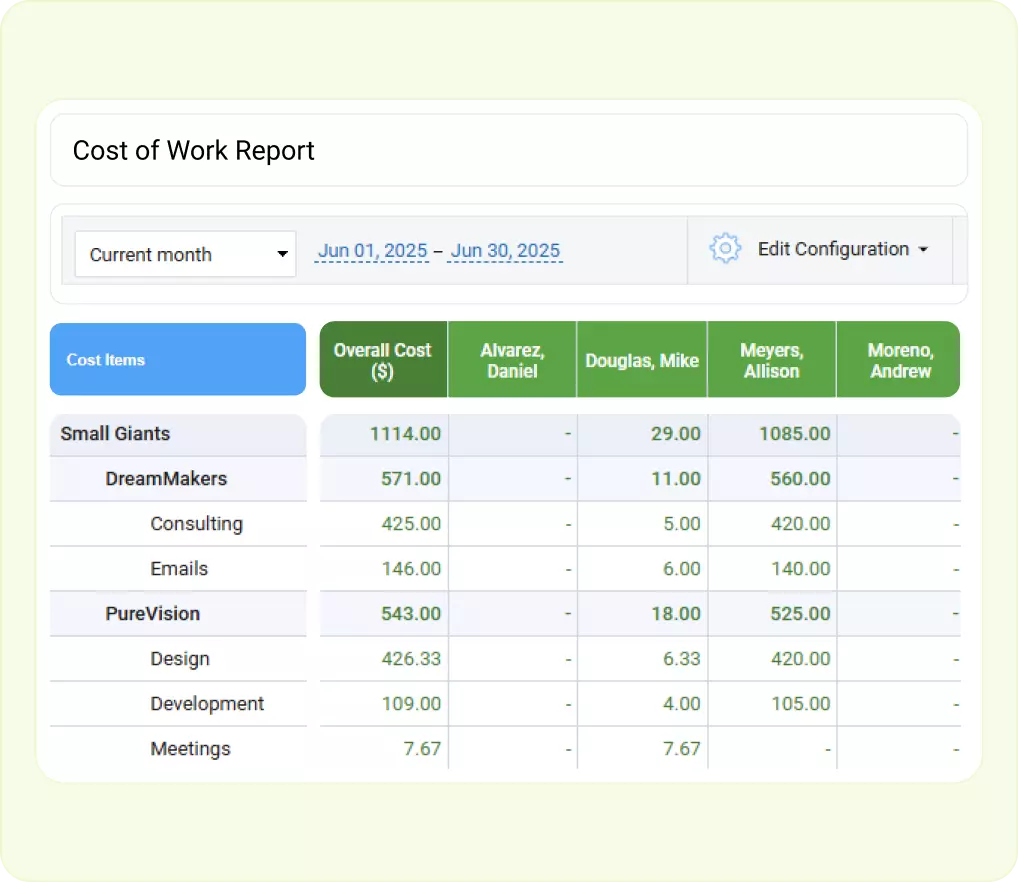This screenshot has height=882, width=1018.
Task: Click the gear icon beside Edit Configuration
Action: click(x=725, y=249)
